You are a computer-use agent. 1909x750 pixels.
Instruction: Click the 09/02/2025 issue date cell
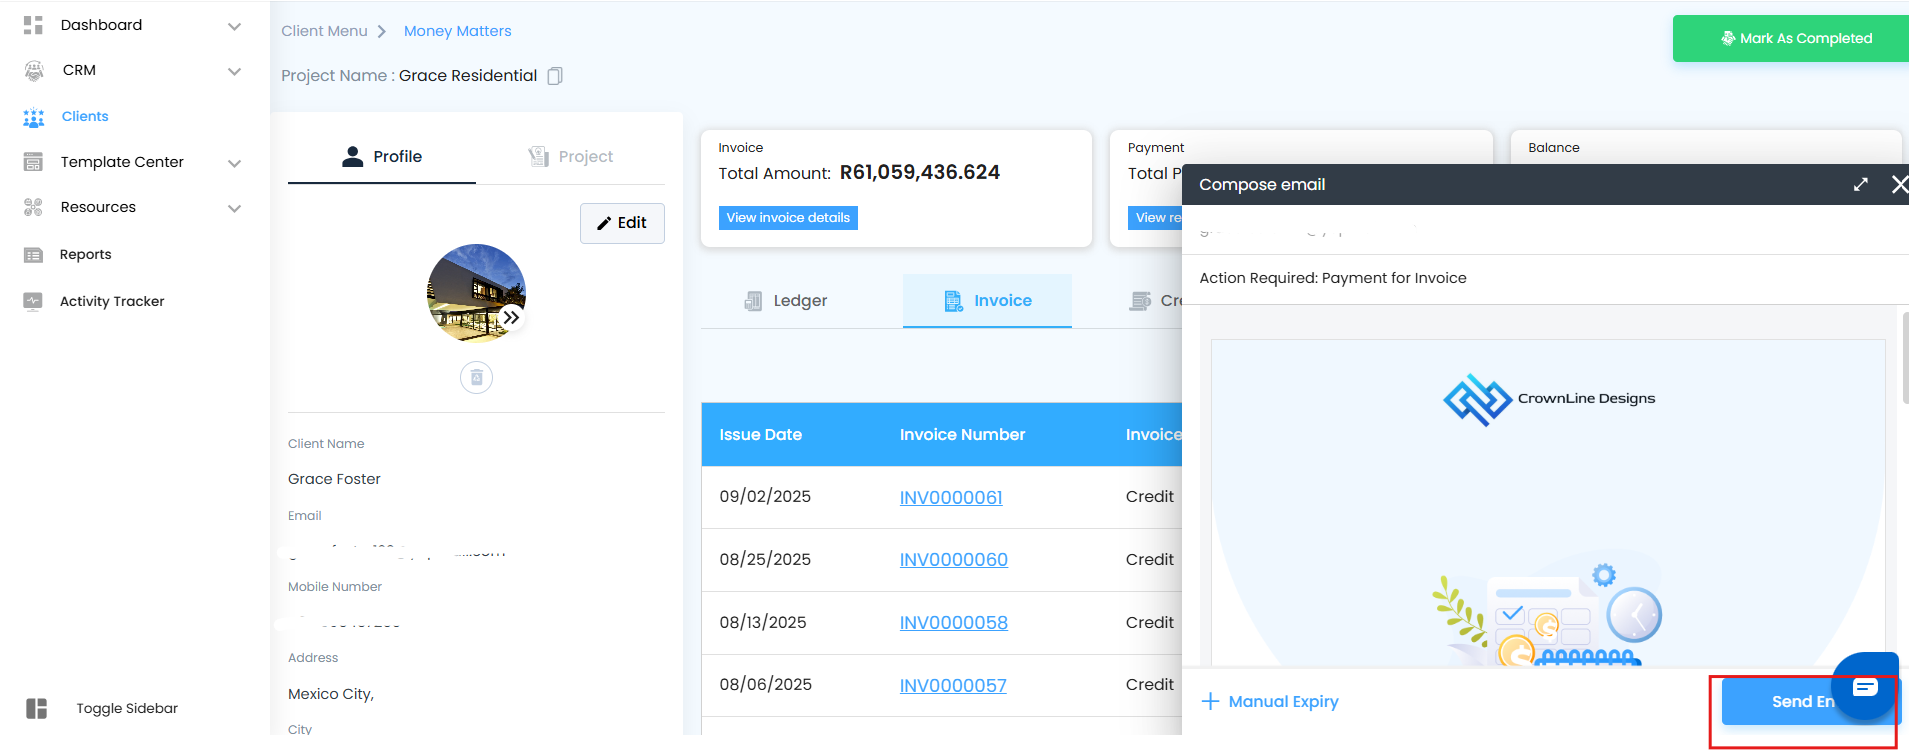pos(765,497)
